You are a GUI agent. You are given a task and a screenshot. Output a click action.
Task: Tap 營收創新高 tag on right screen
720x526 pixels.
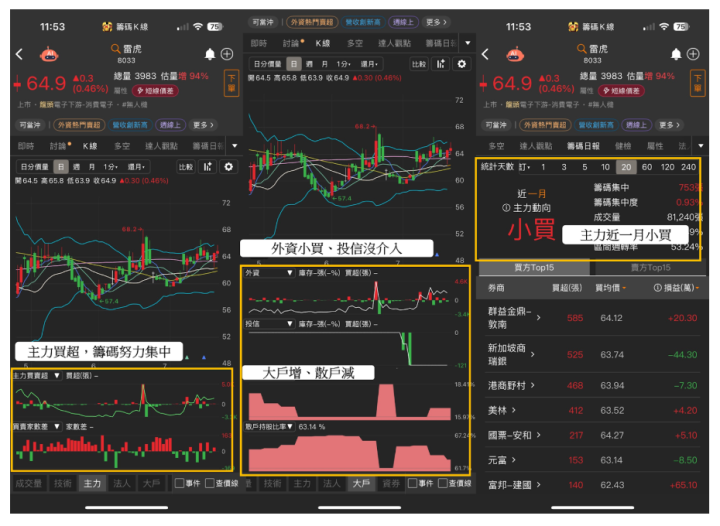point(596,125)
